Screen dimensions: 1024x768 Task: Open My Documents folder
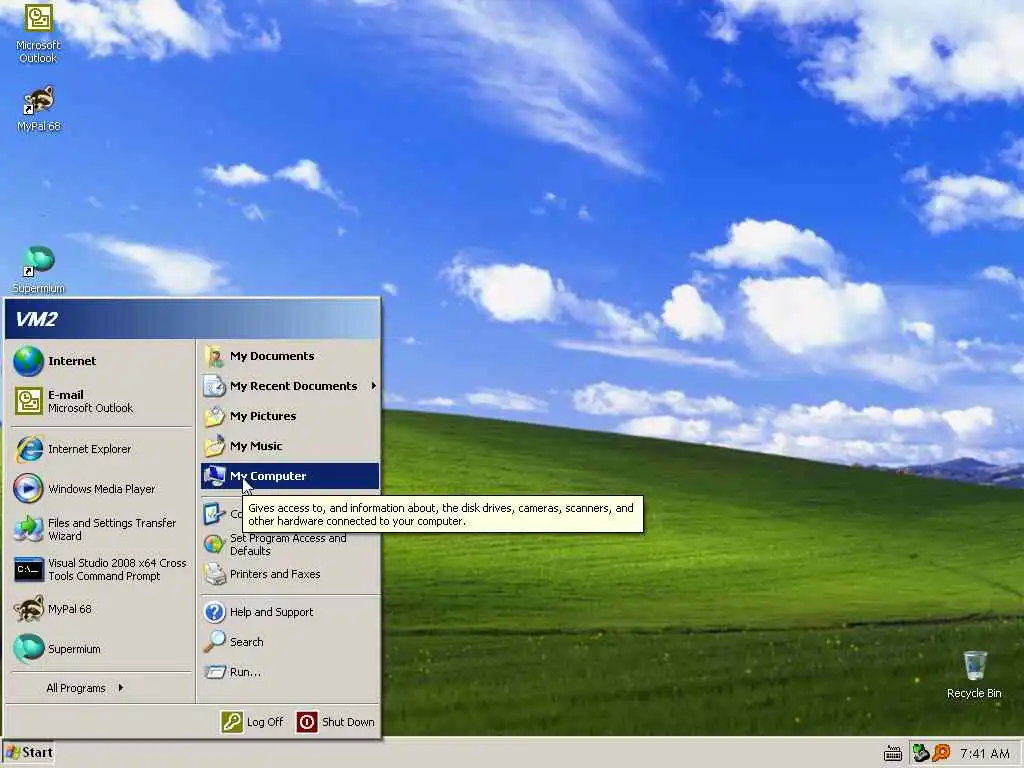tap(290, 356)
